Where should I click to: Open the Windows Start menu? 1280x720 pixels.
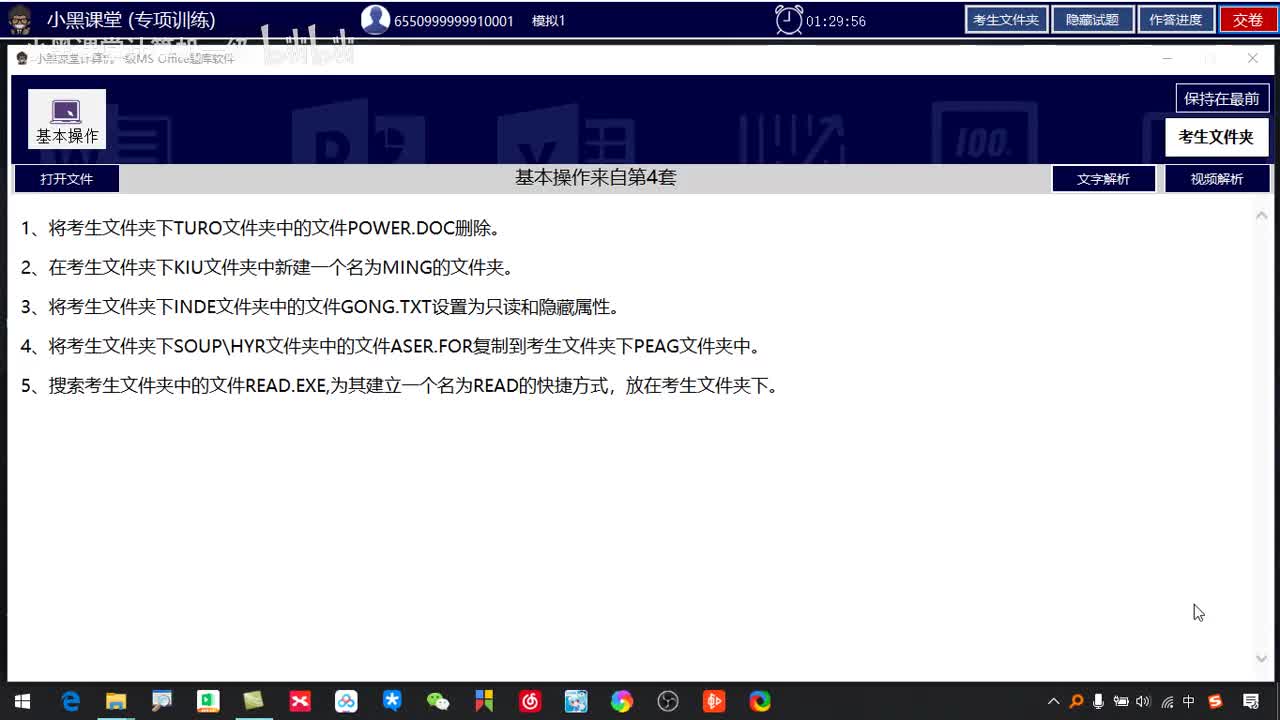(22, 701)
